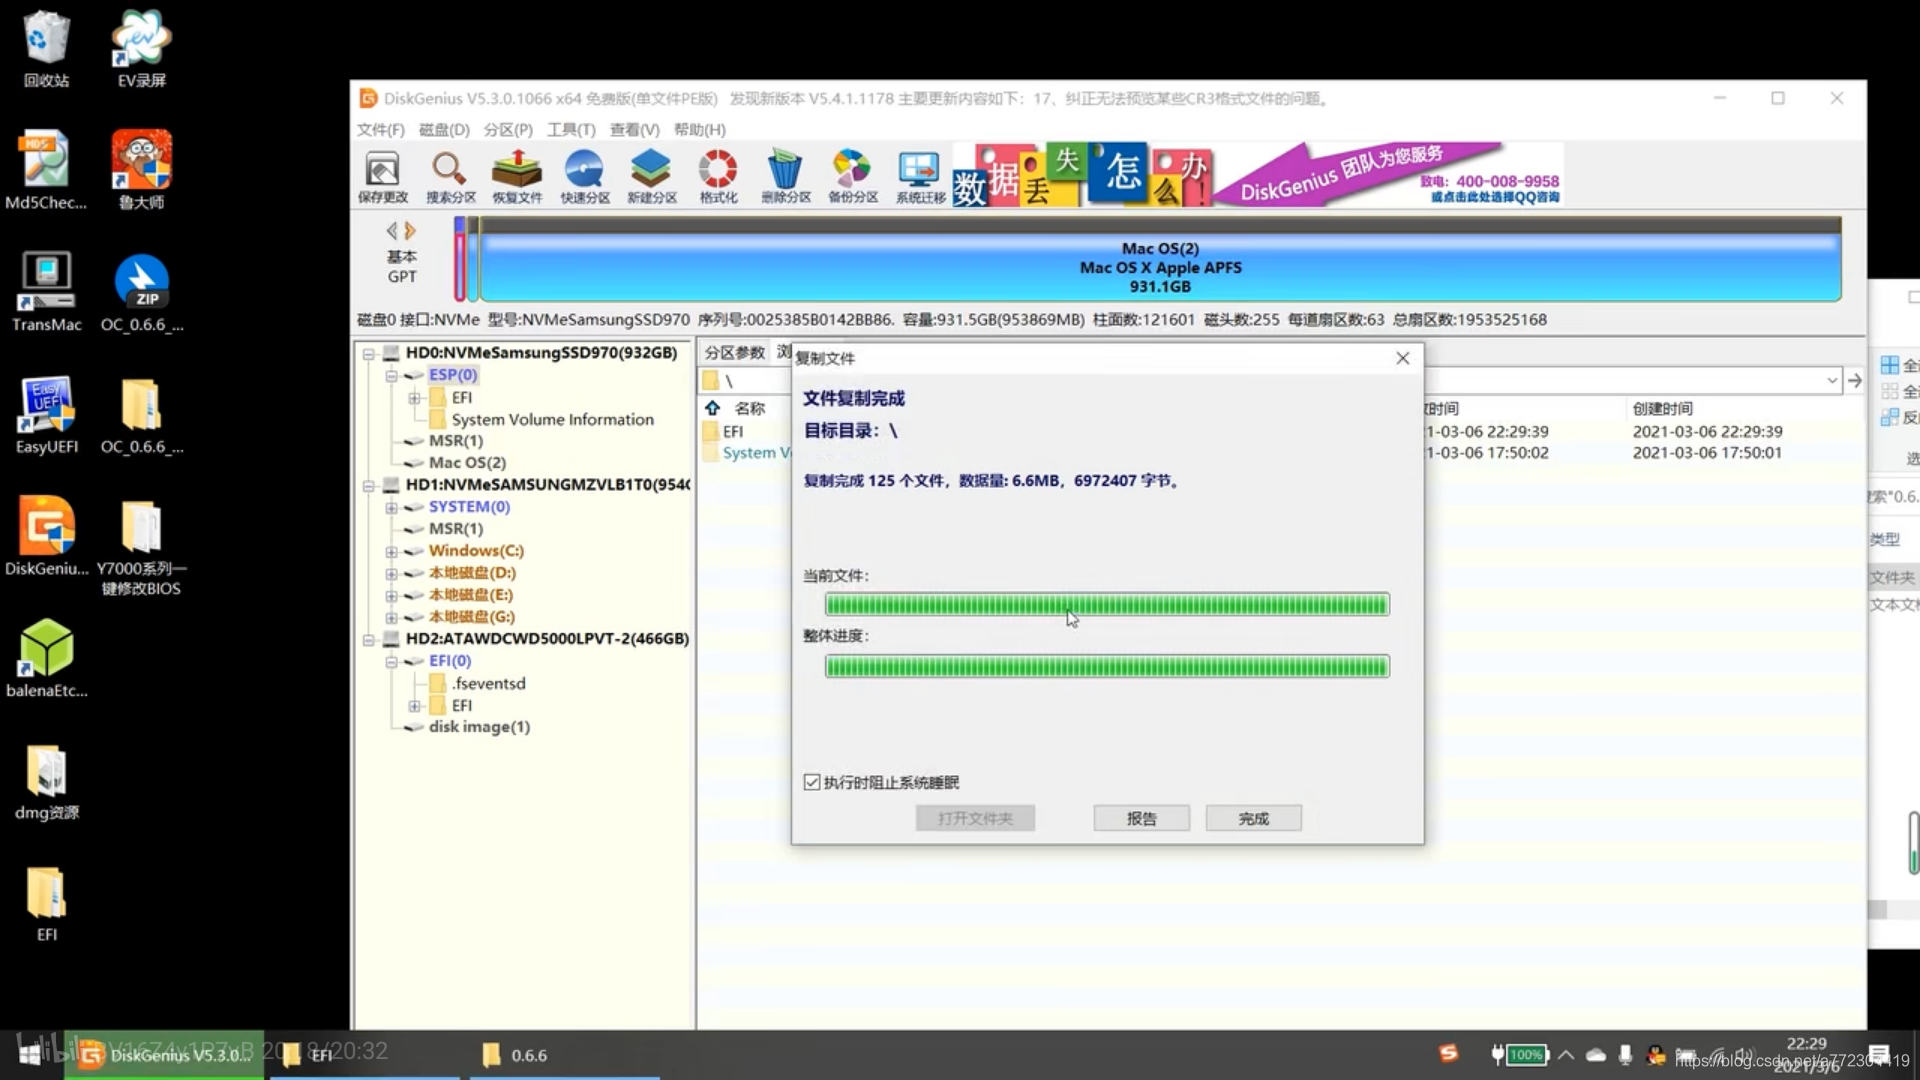Open EV录屏 desktop icon

tap(141, 49)
